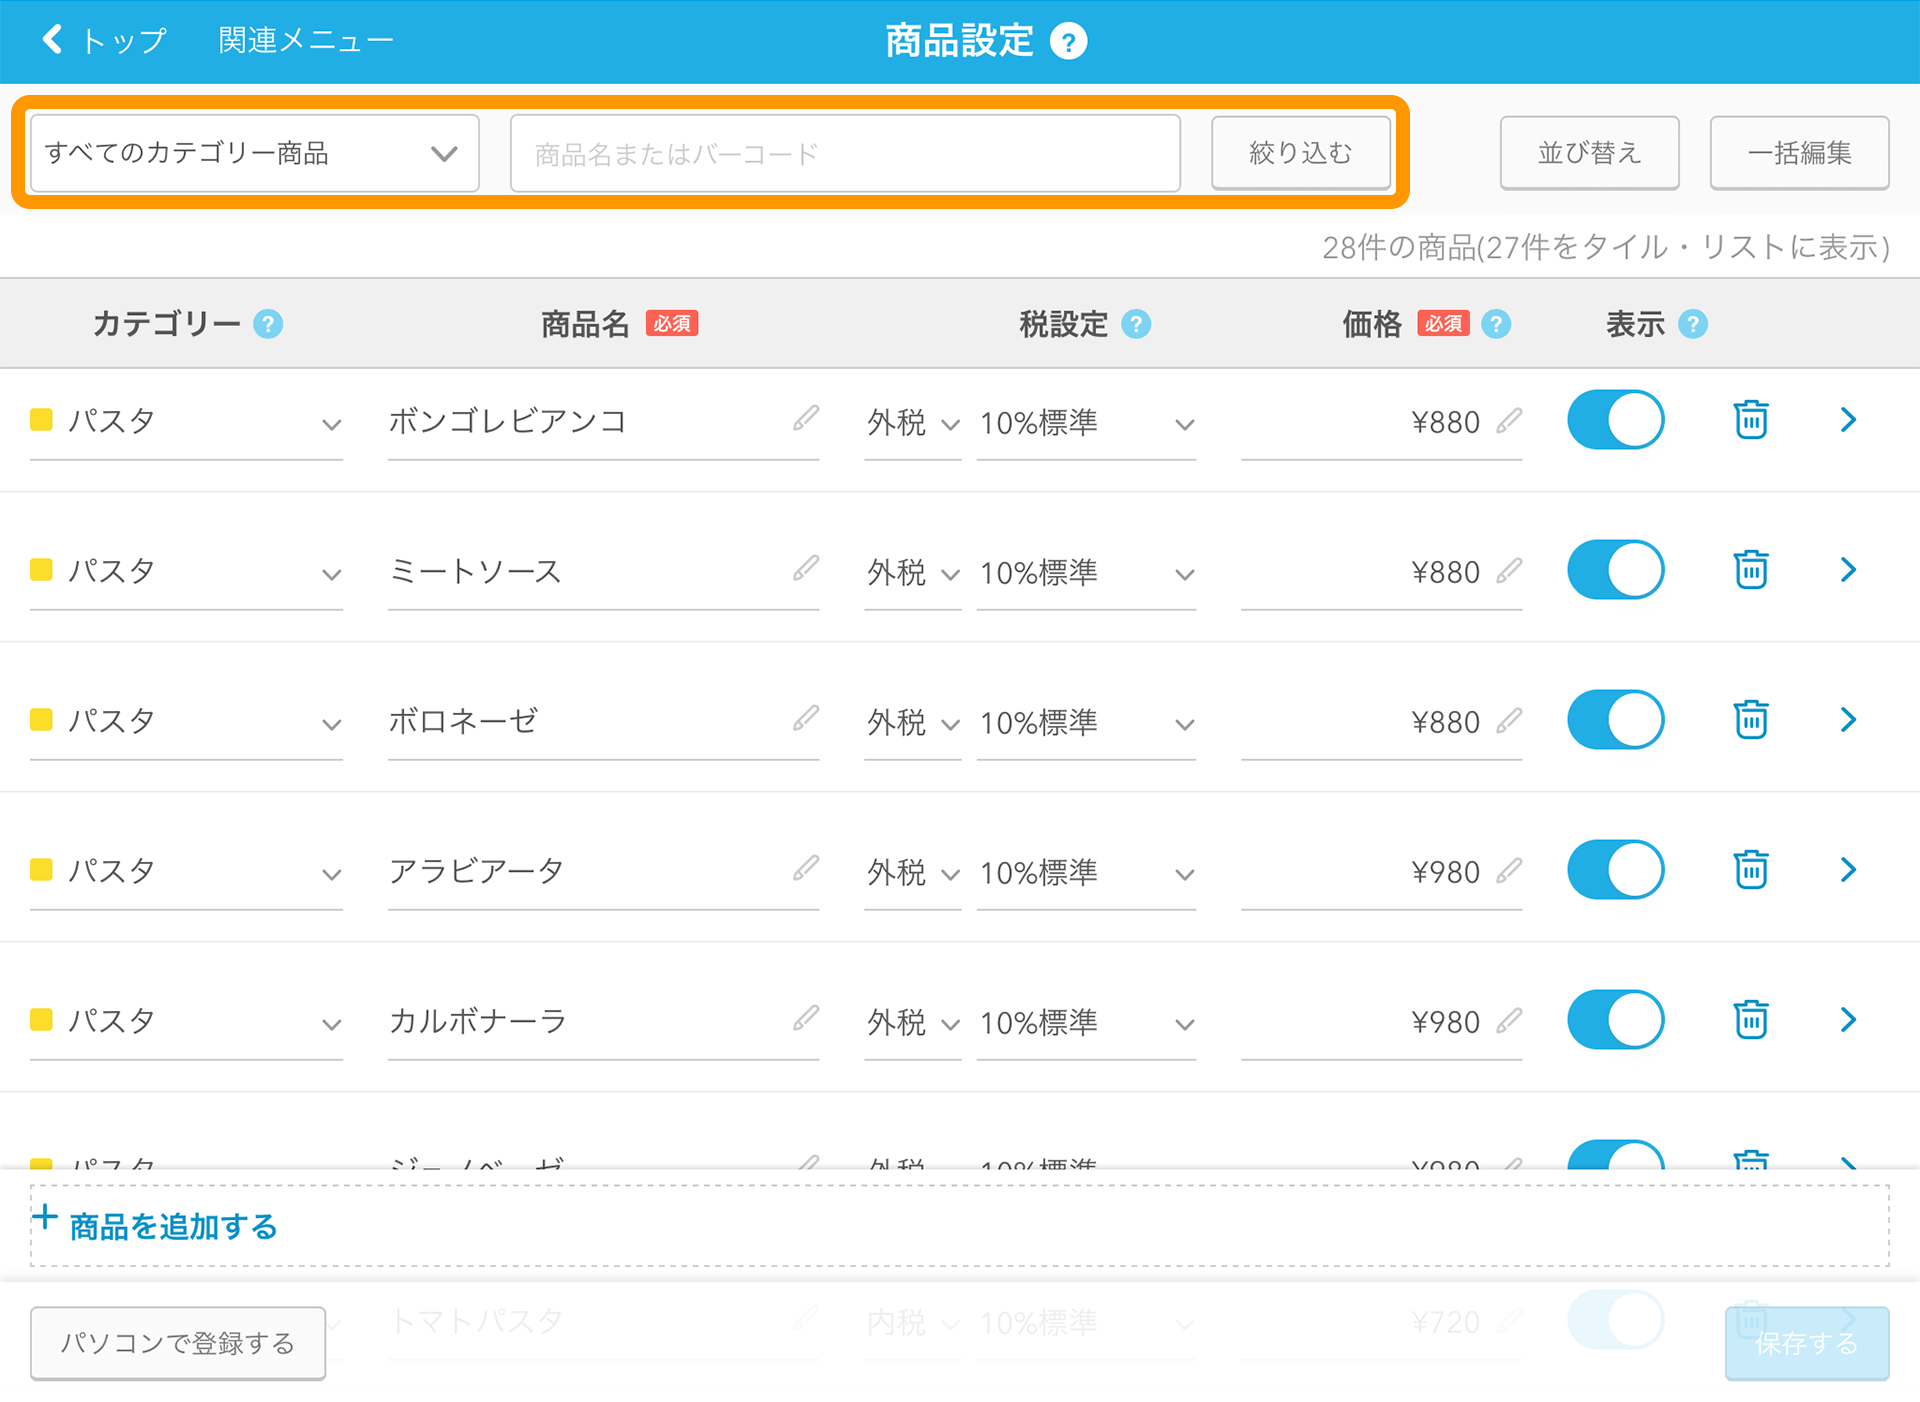Image resolution: width=1920 pixels, height=1402 pixels.
Task: Edit name pencil for アラビアータ
Action: pyautogui.click(x=806, y=868)
